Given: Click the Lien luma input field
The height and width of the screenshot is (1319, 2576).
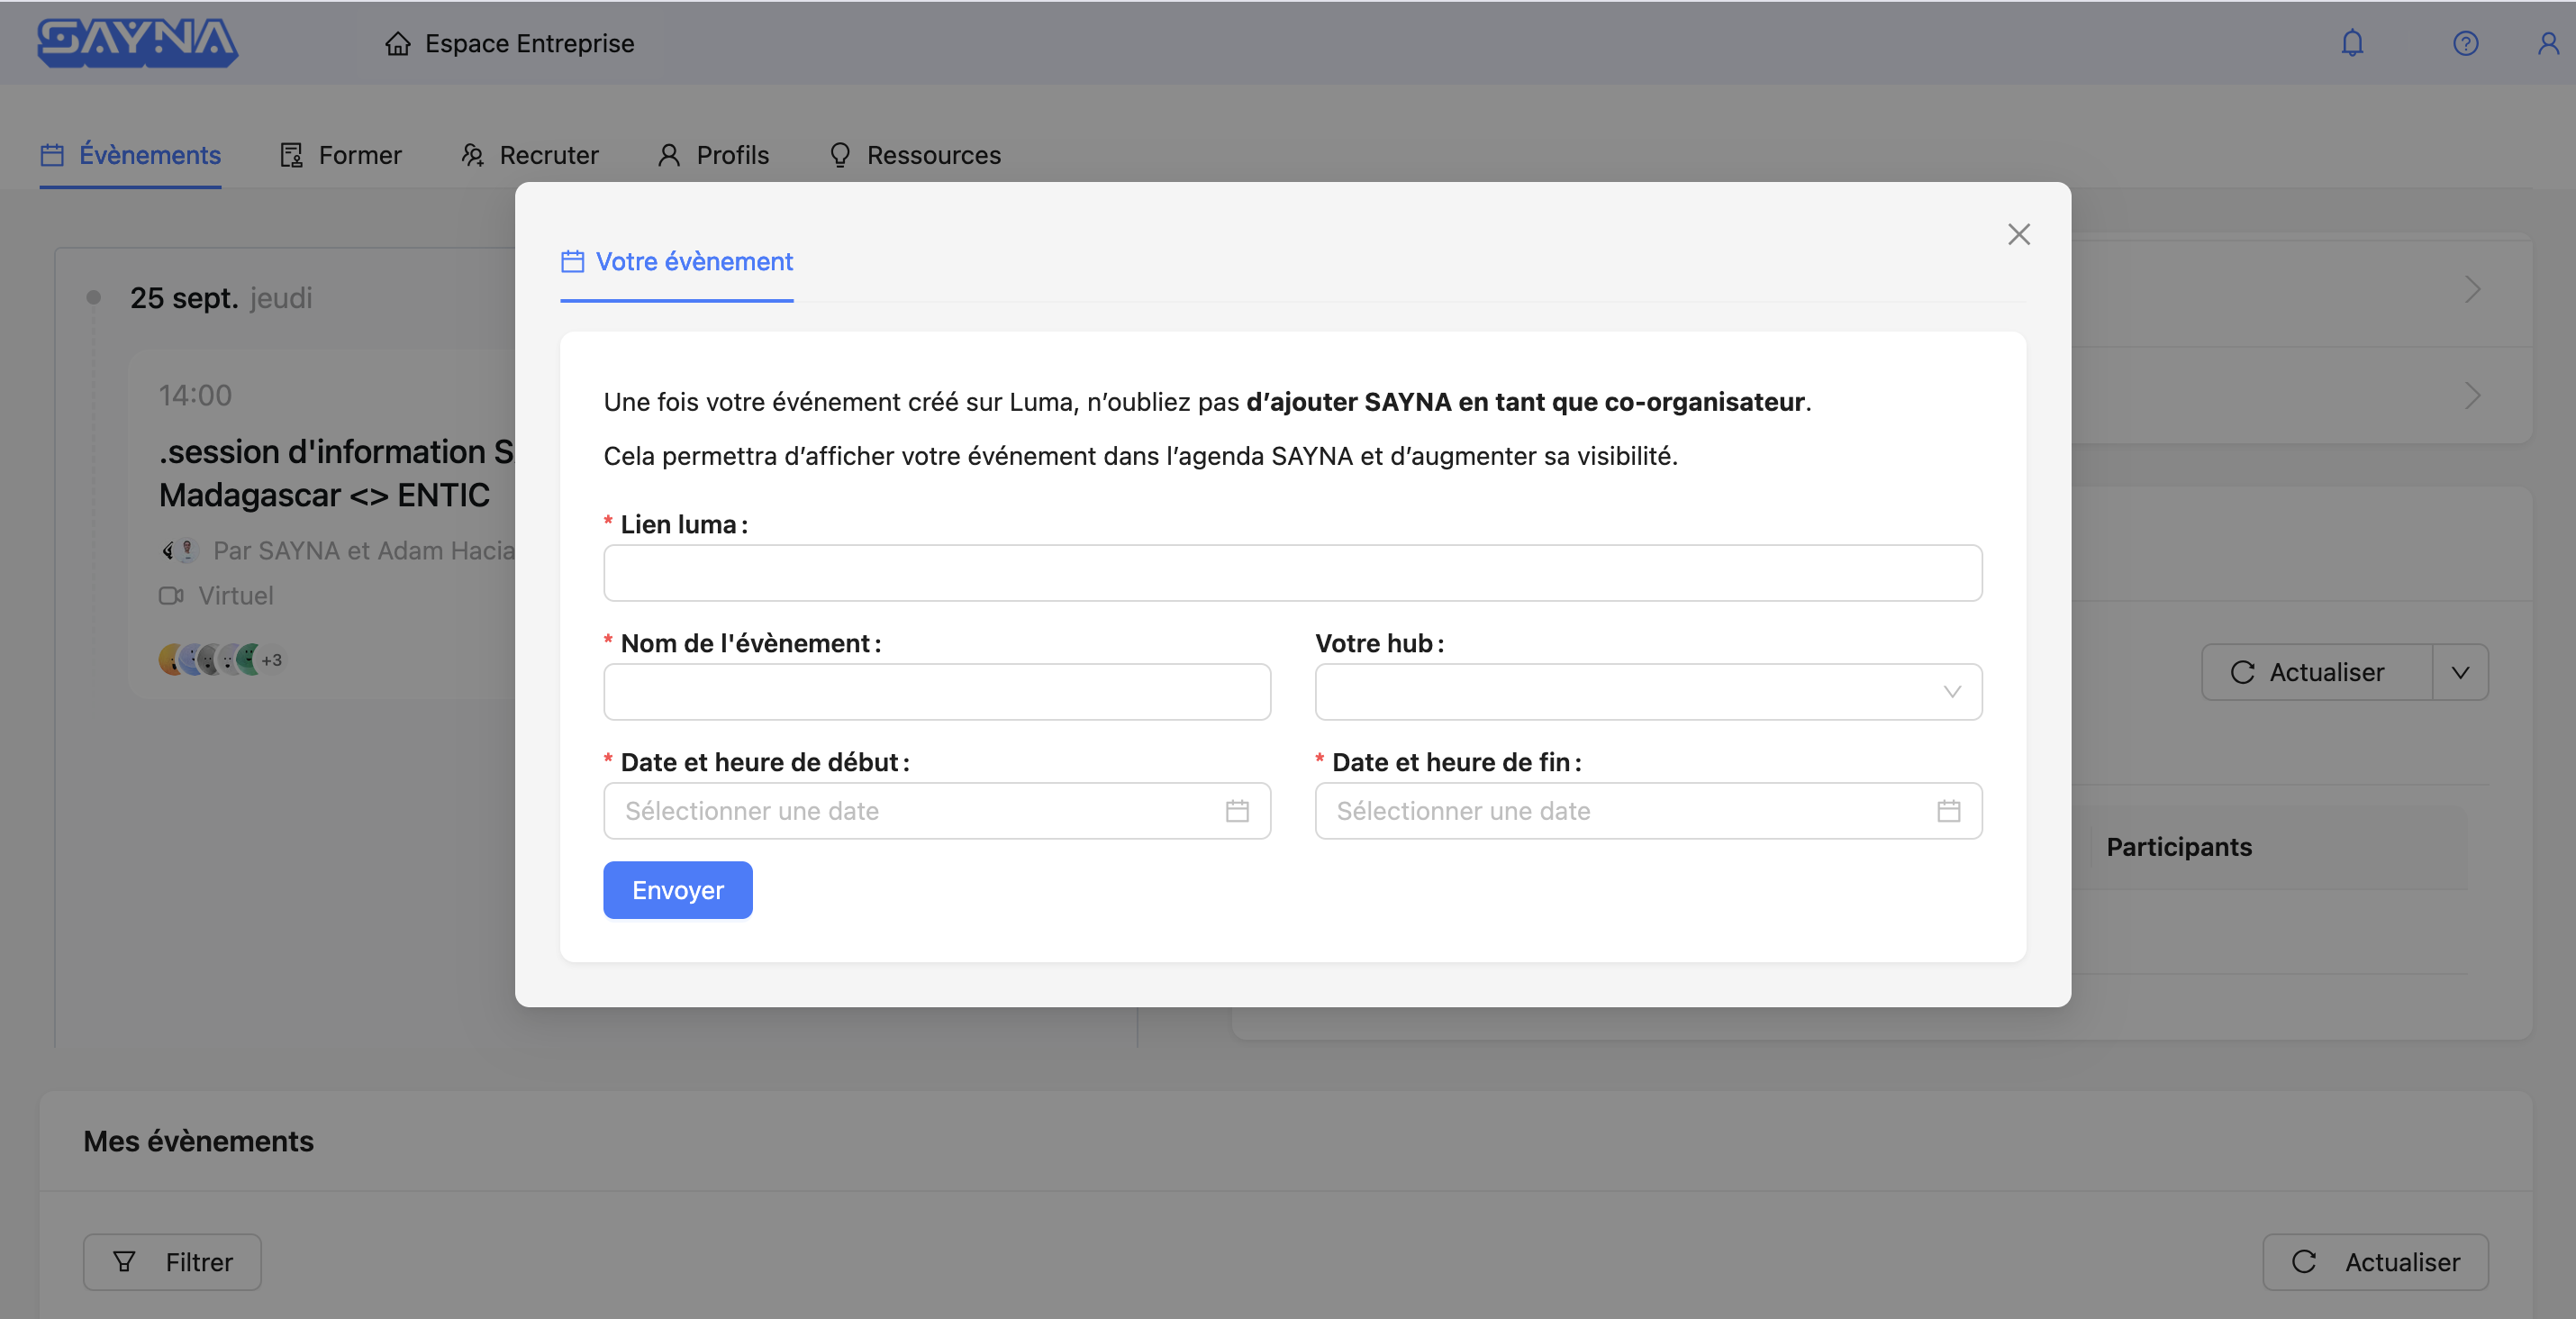Looking at the screenshot, I should (x=1292, y=573).
